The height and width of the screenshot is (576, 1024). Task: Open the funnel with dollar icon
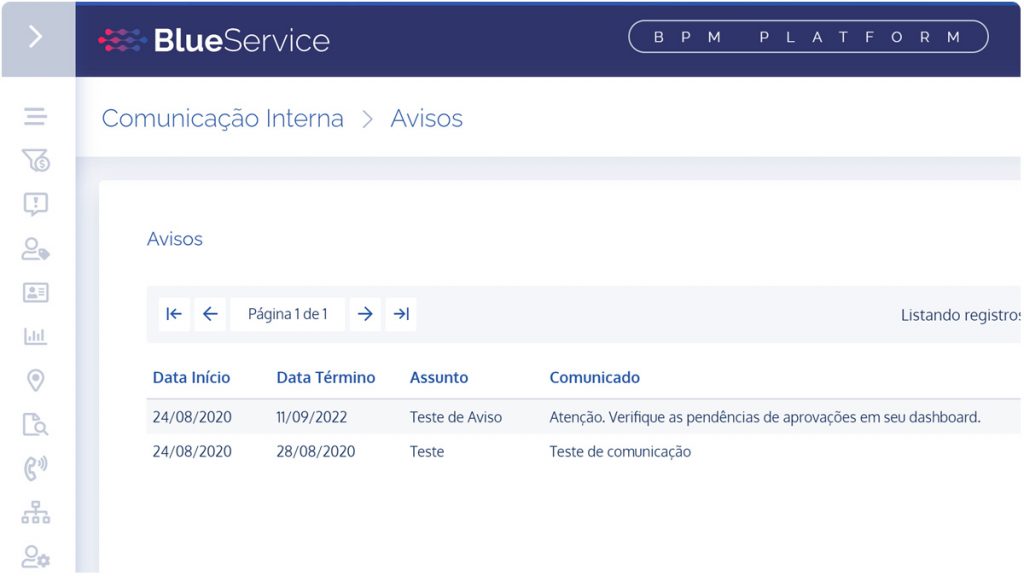(x=36, y=160)
